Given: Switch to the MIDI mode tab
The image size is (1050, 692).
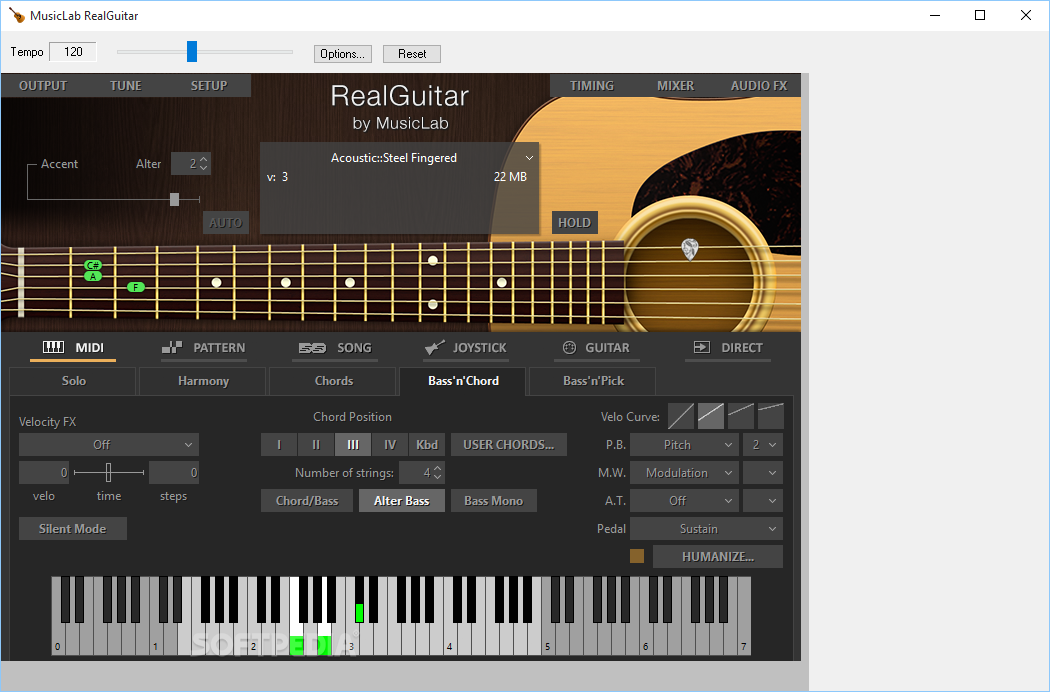Looking at the screenshot, I should coord(73,348).
